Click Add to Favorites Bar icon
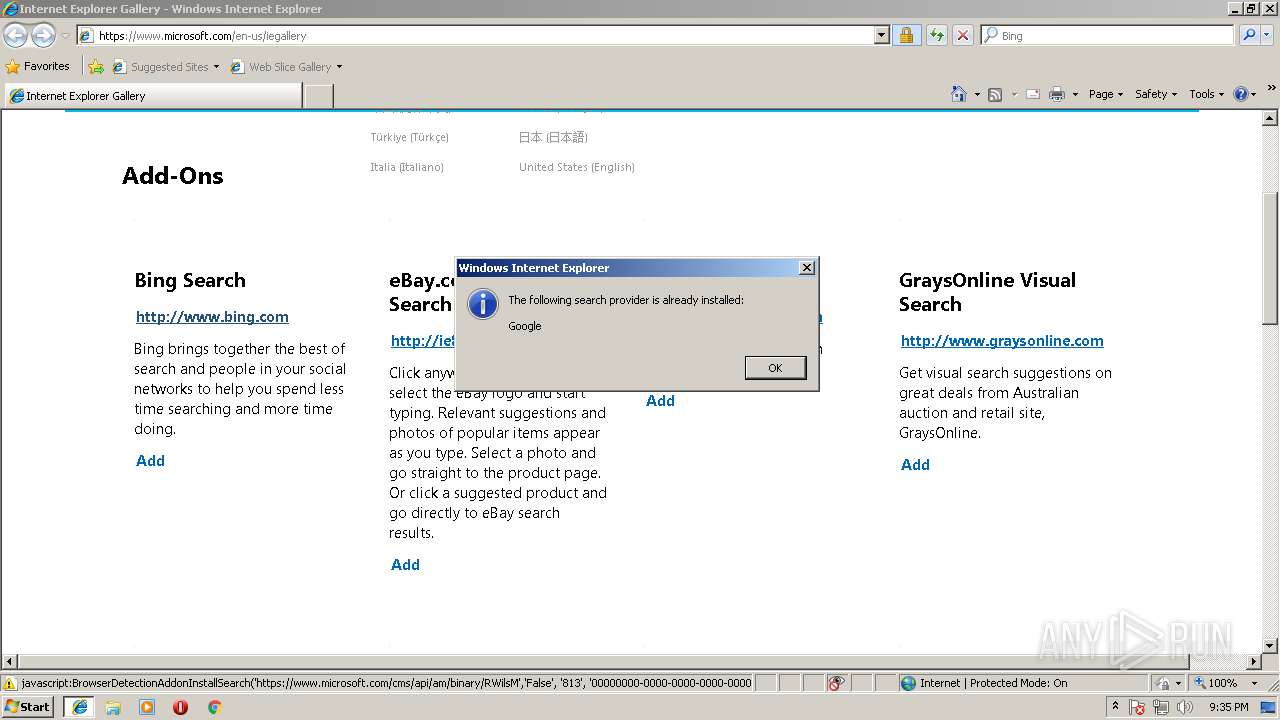1280x720 pixels. click(96, 66)
